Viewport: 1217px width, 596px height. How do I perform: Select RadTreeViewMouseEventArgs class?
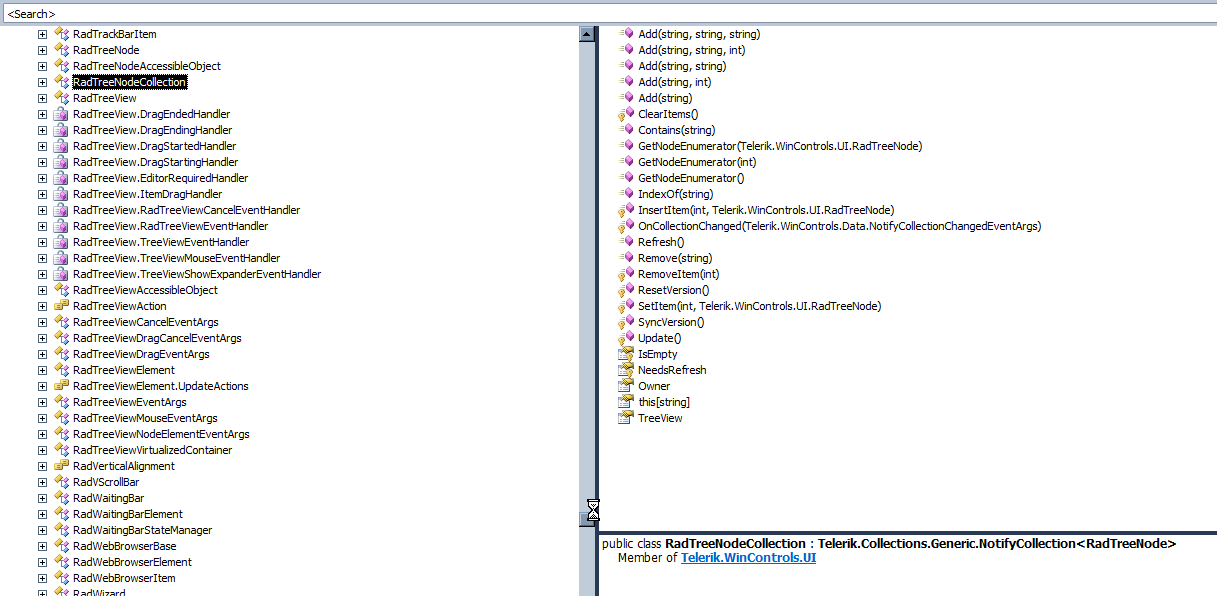[145, 418]
